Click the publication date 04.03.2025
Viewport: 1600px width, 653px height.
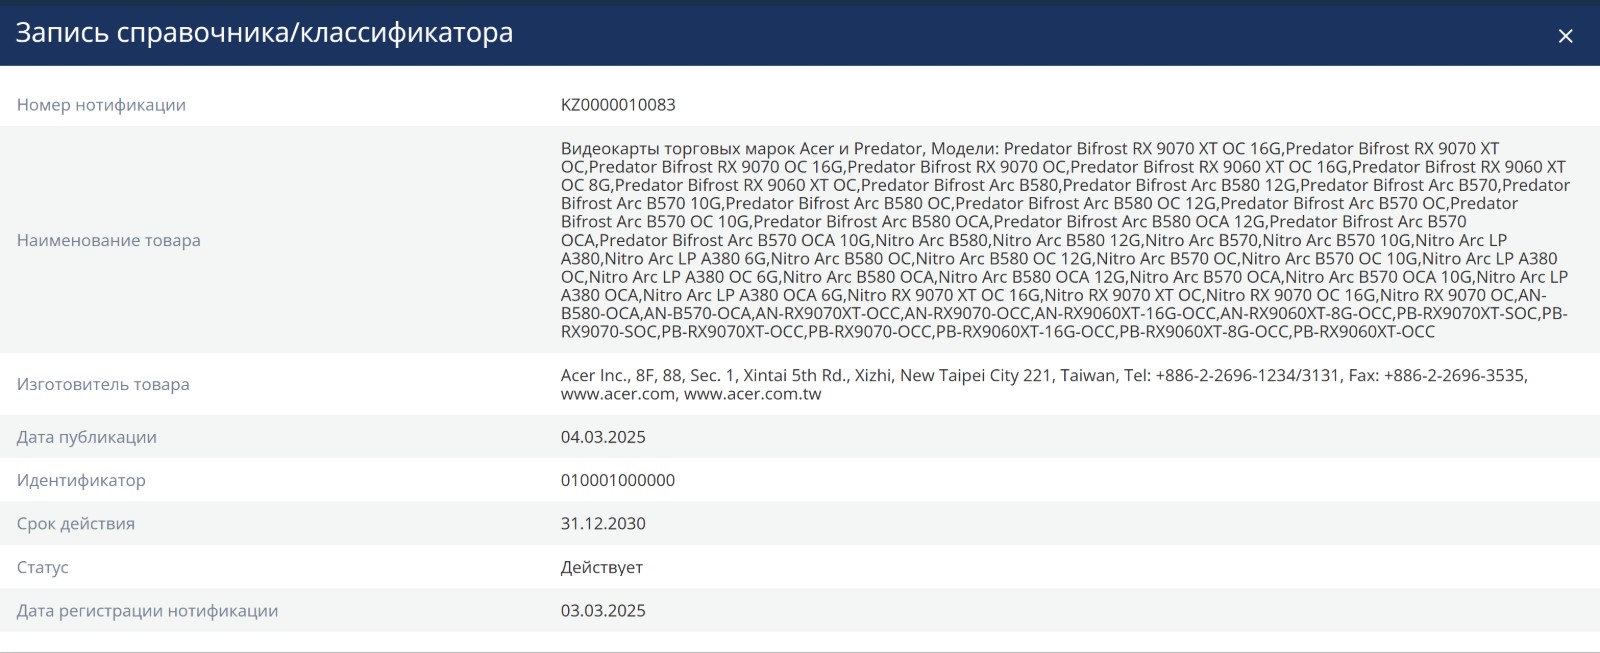pos(603,437)
